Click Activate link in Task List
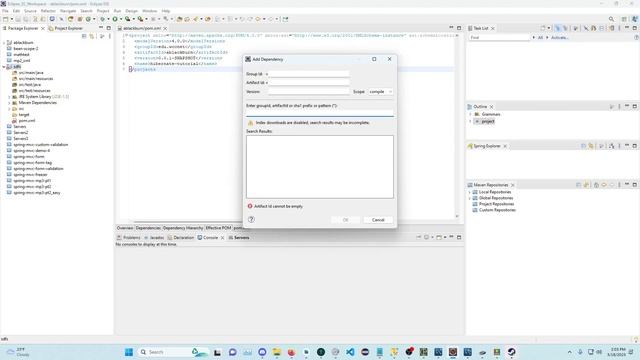Image resolution: width=640 pixels, height=360 pixels. [x=560, y=38]
